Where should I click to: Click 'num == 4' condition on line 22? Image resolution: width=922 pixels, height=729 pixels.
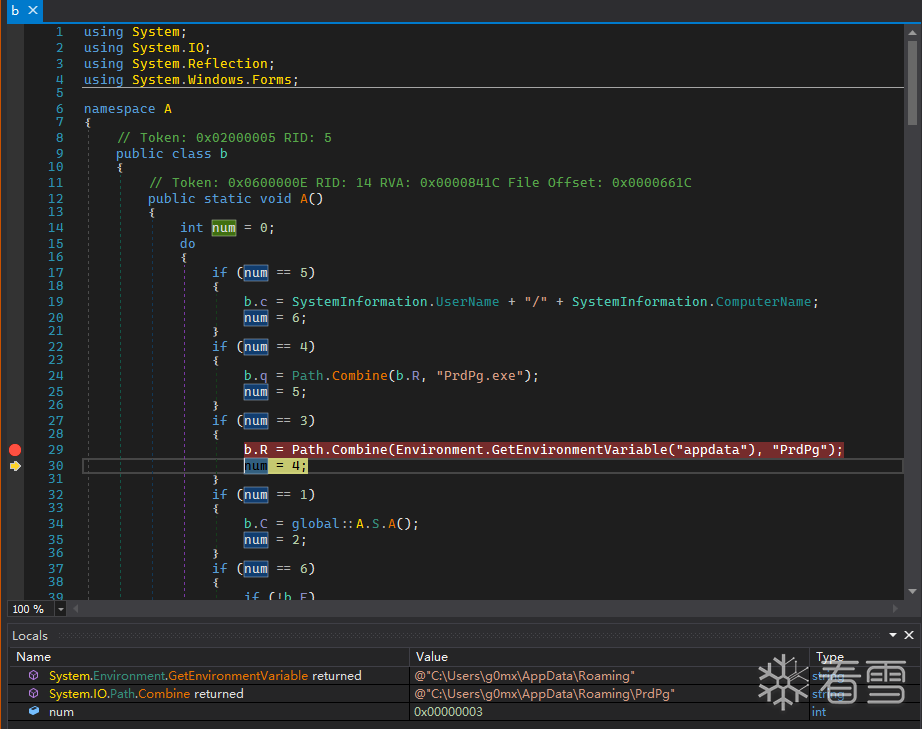(x=276, y=347)
